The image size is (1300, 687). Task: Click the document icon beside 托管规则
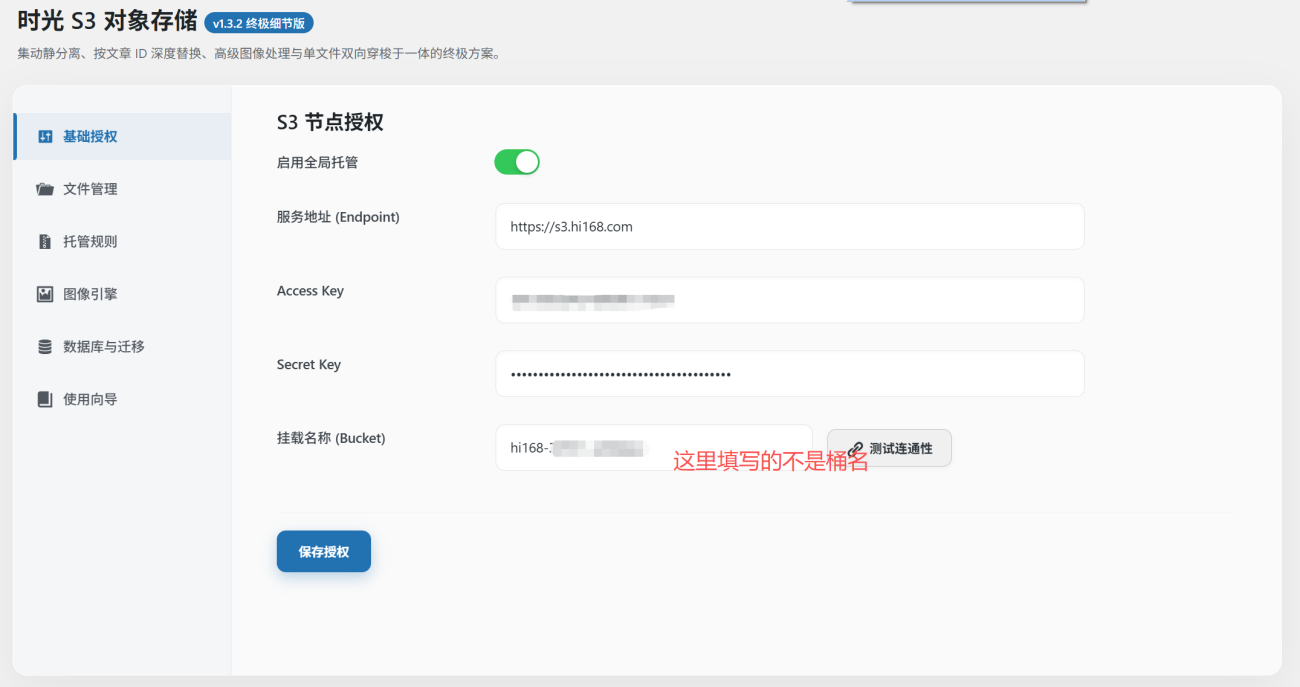tap(45, 242)
